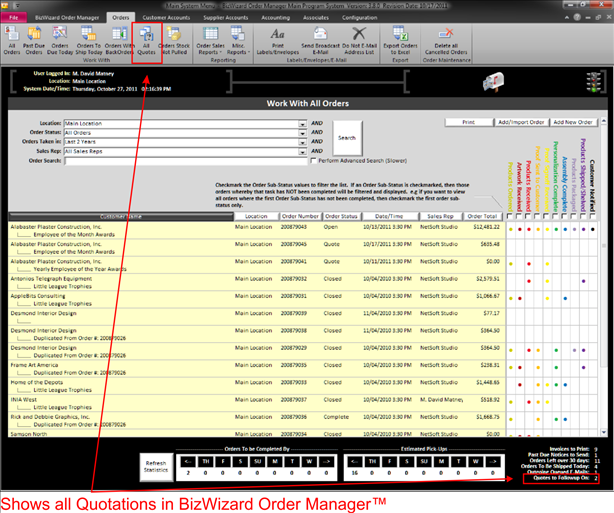
Task: Sort by the Order Total column header
Action: pos(482,216)
